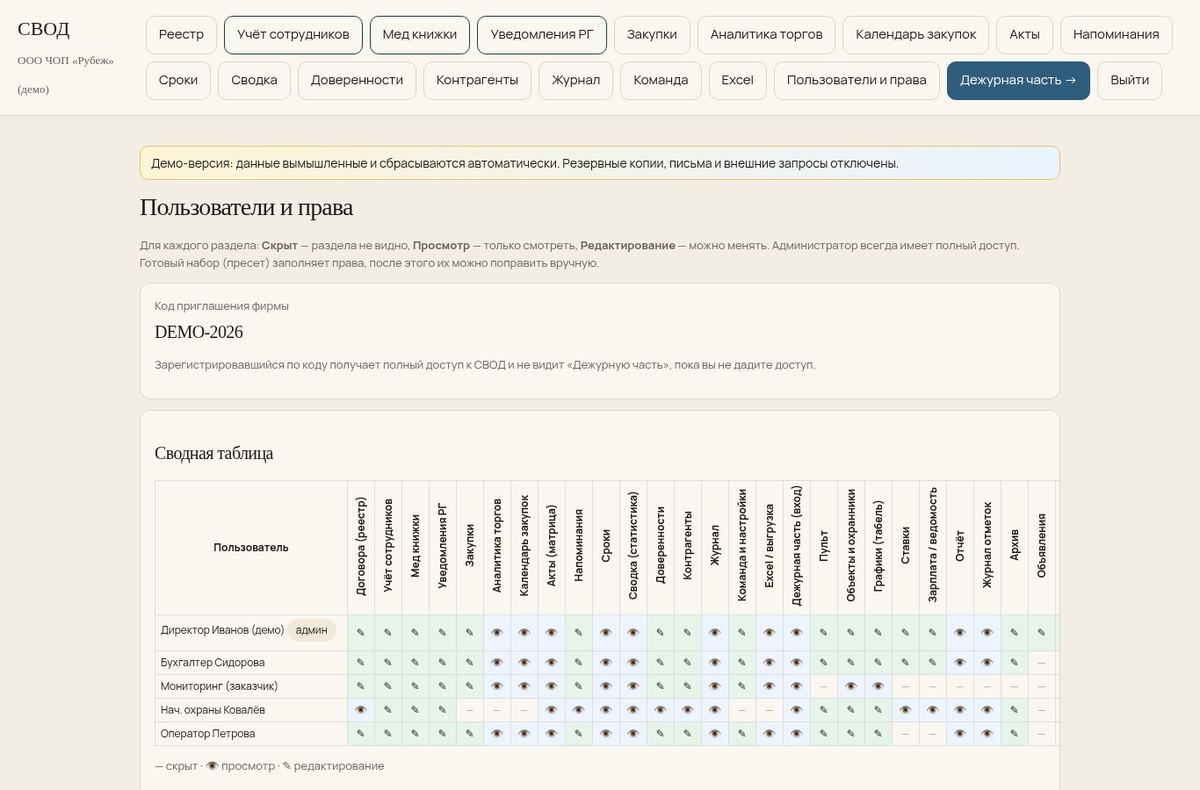The height and width of the screenshot is (790, 1200).
Task: Click the pencil for Мониторинг (заказчик) under Напоминания
Action: pos(578,686)
